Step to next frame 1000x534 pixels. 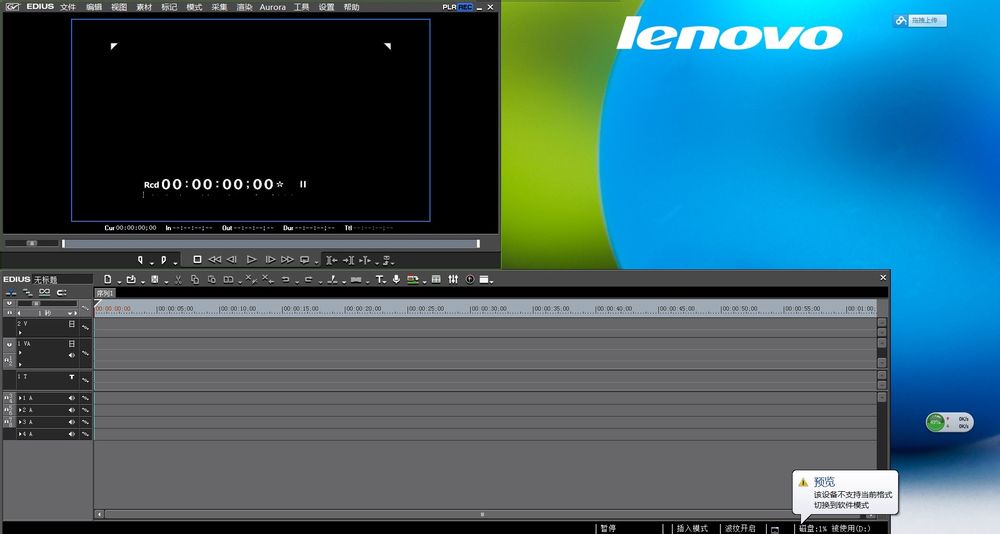click(270, 260)
